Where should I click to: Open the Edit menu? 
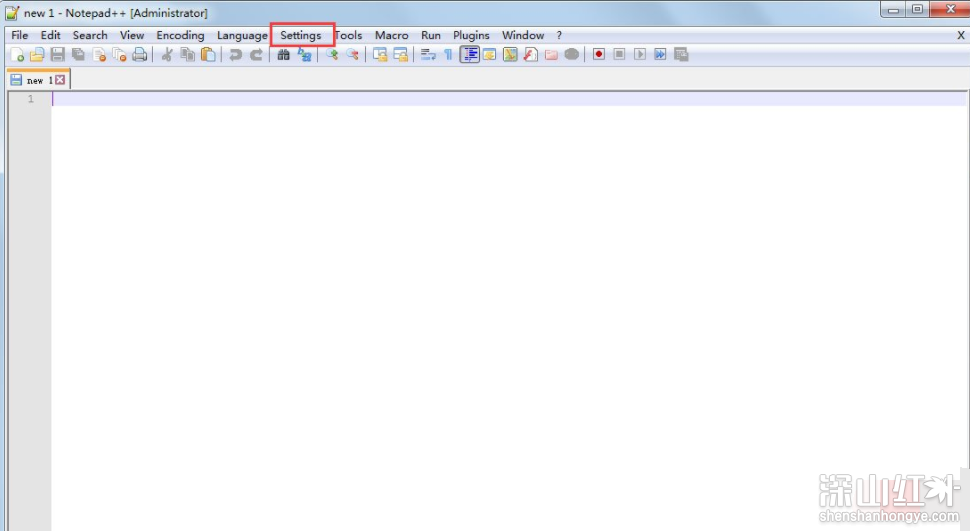tap(51, 35)
